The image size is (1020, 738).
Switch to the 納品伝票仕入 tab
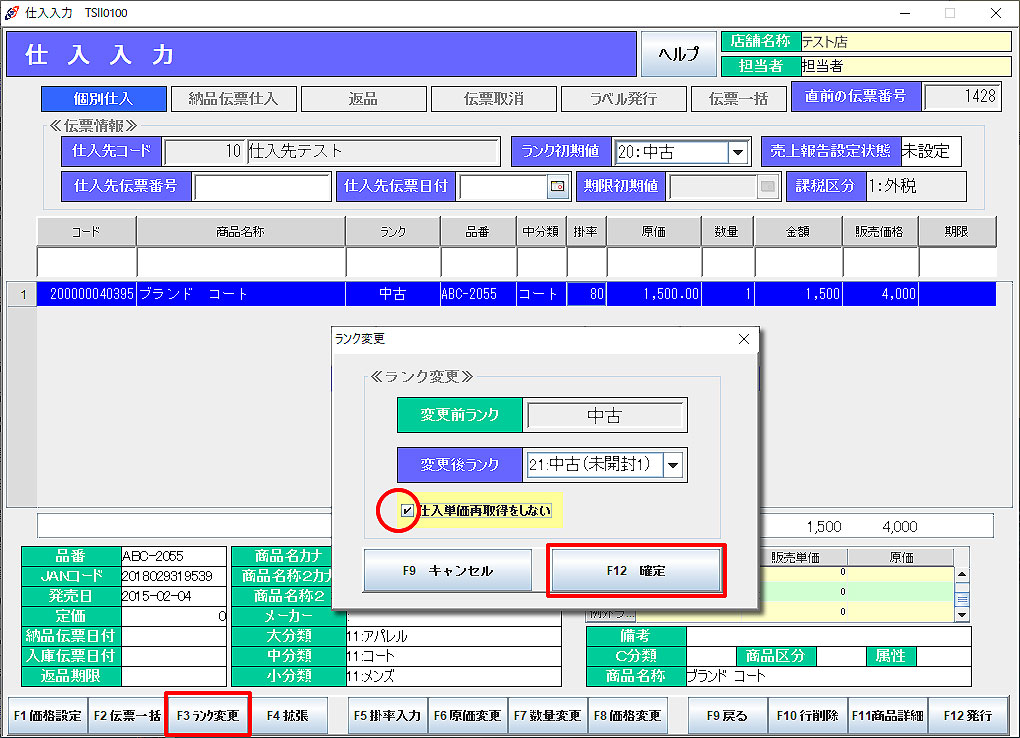tap(232, 99)
